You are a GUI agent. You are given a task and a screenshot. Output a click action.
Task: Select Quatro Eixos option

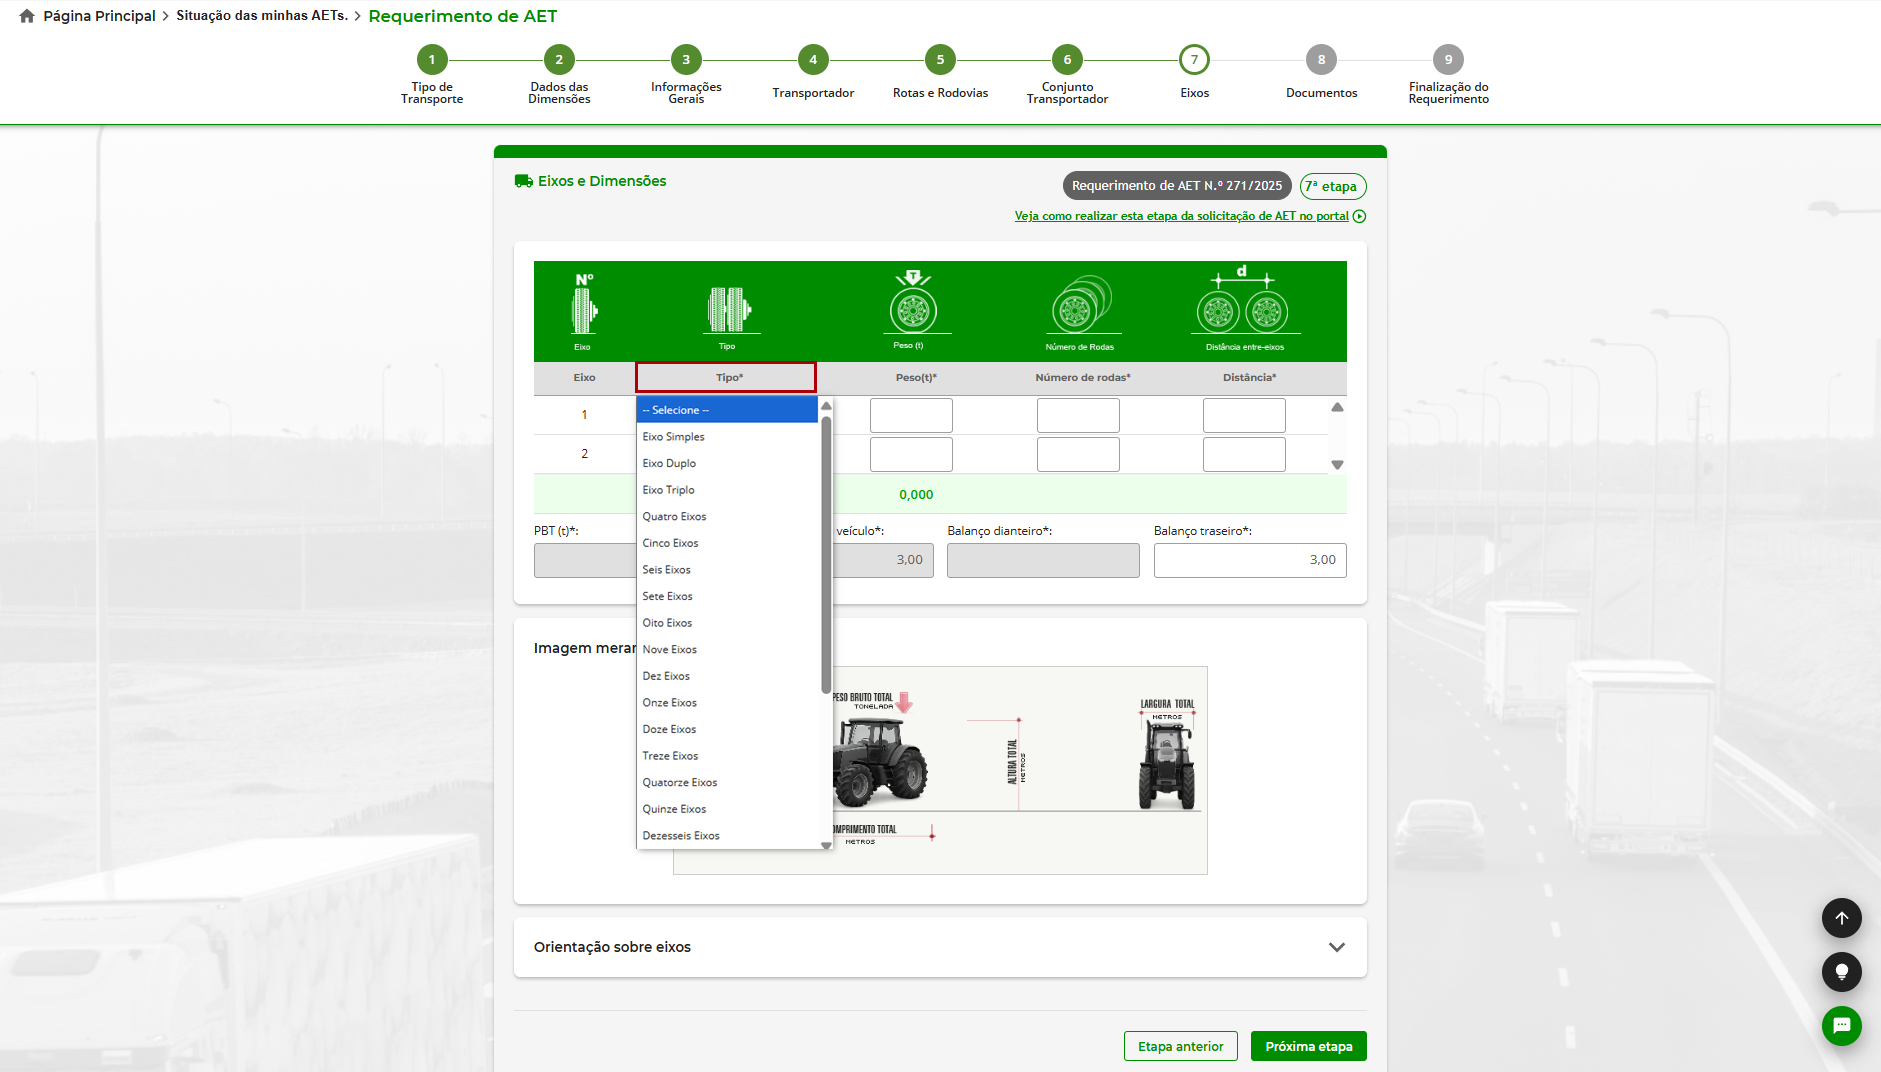point(727,517)
